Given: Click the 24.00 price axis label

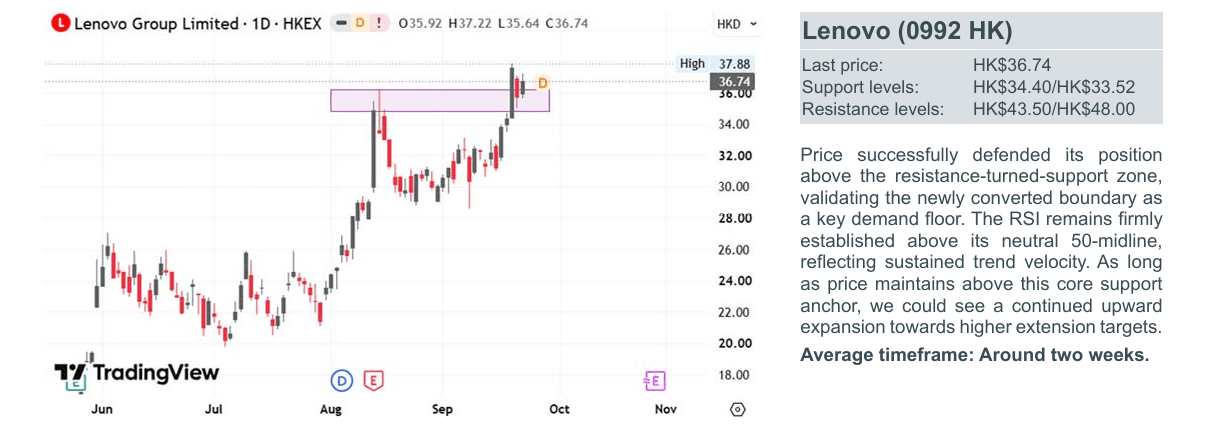Looking at the screenshot, I should click(734, 281).
